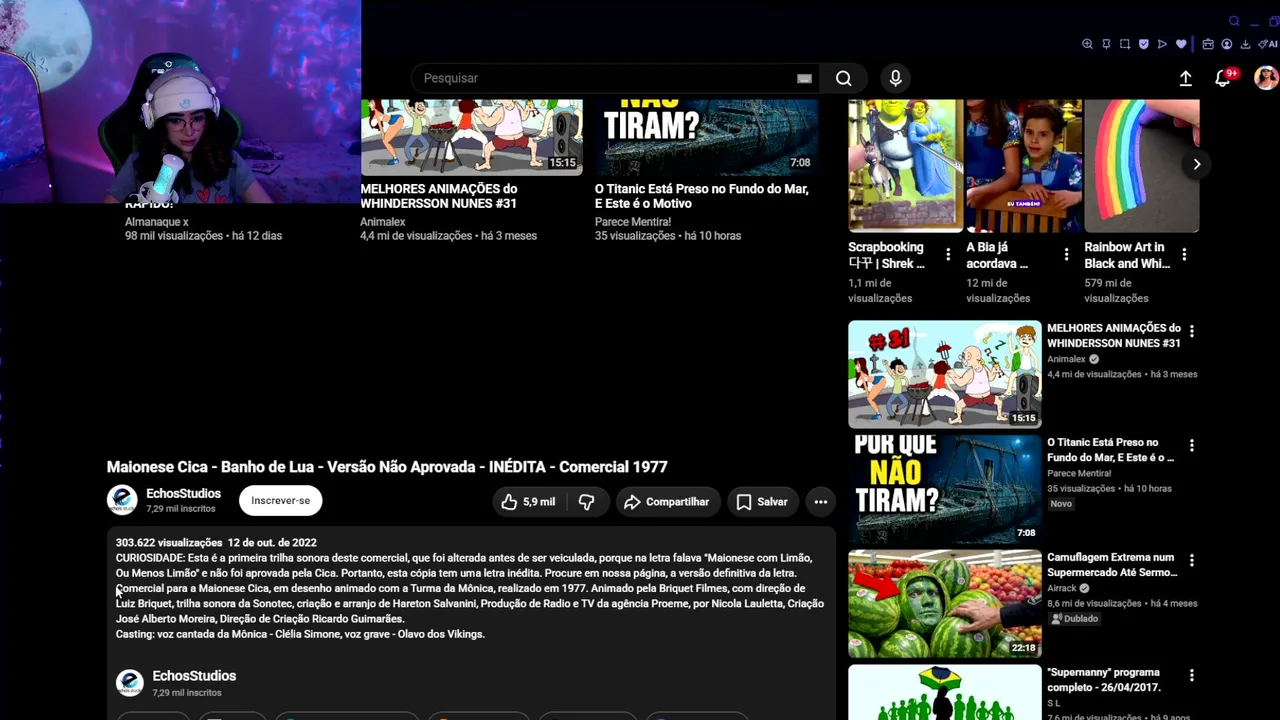Open the Supernanny video thumbnail

click(944, 692)
